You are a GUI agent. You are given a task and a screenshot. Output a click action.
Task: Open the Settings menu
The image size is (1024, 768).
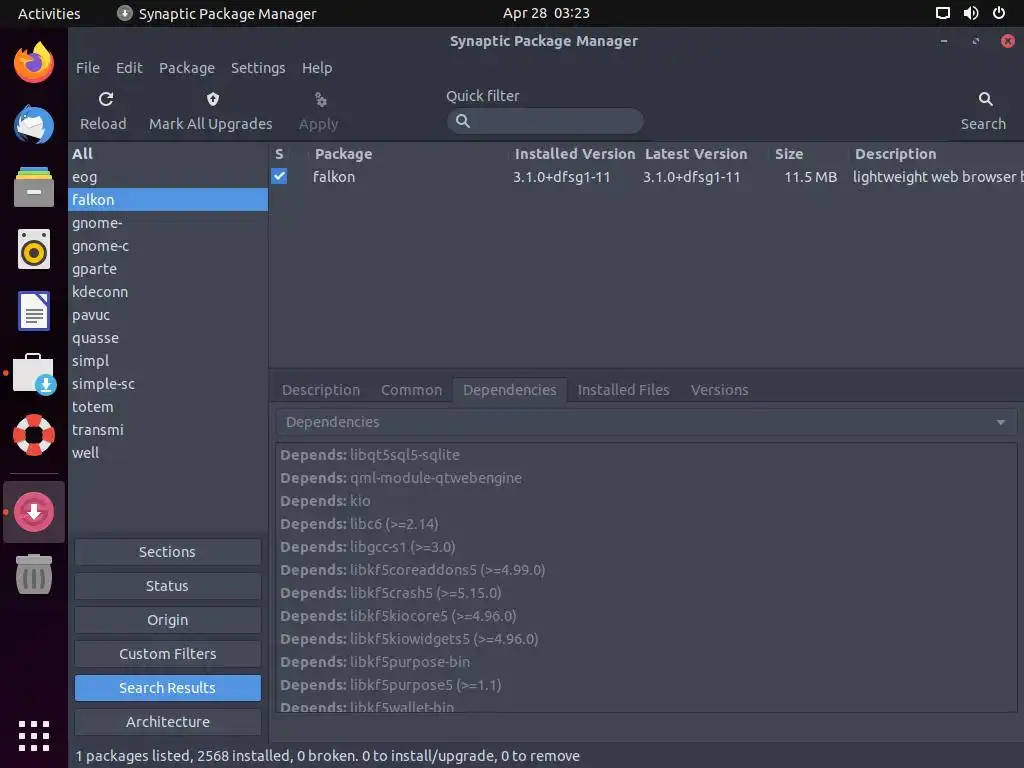[258, 68]
